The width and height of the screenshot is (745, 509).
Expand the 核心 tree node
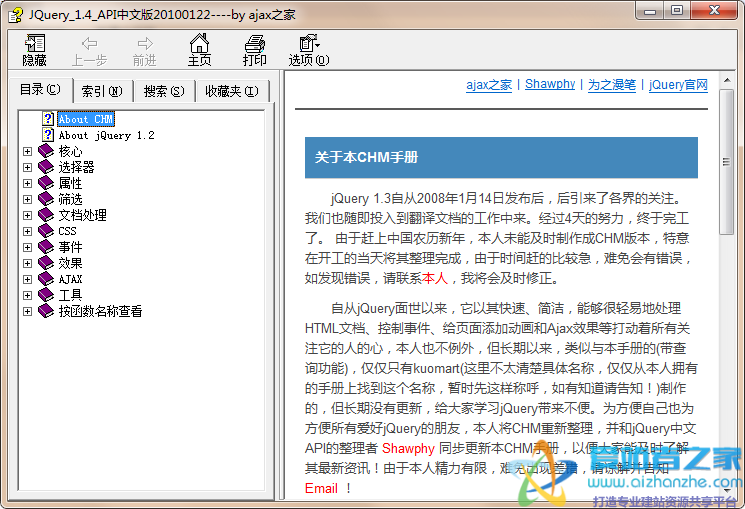point(28,152)
